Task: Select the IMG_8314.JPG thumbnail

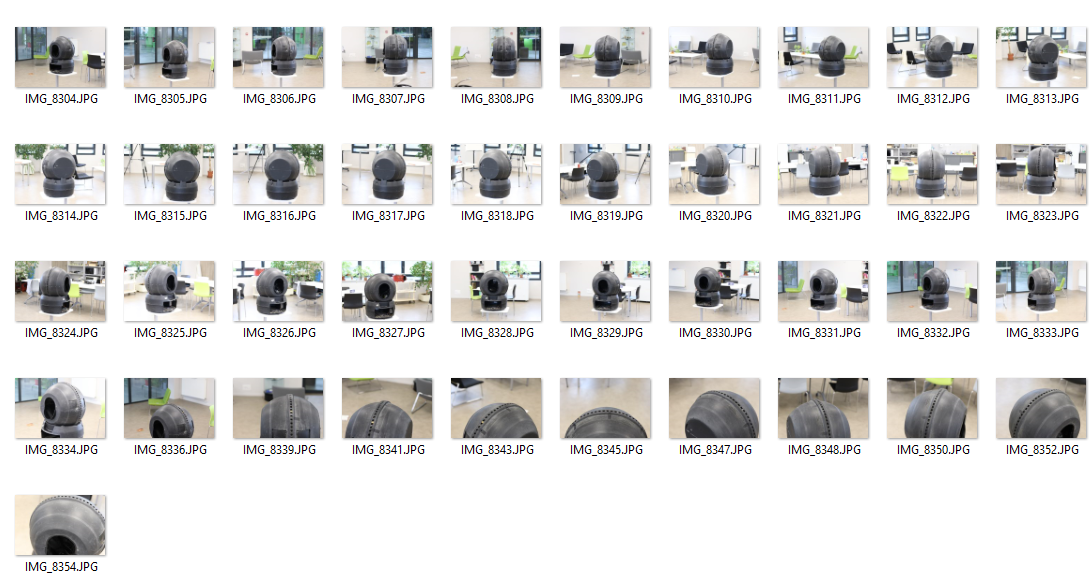Action: click(x=61, y=175)
